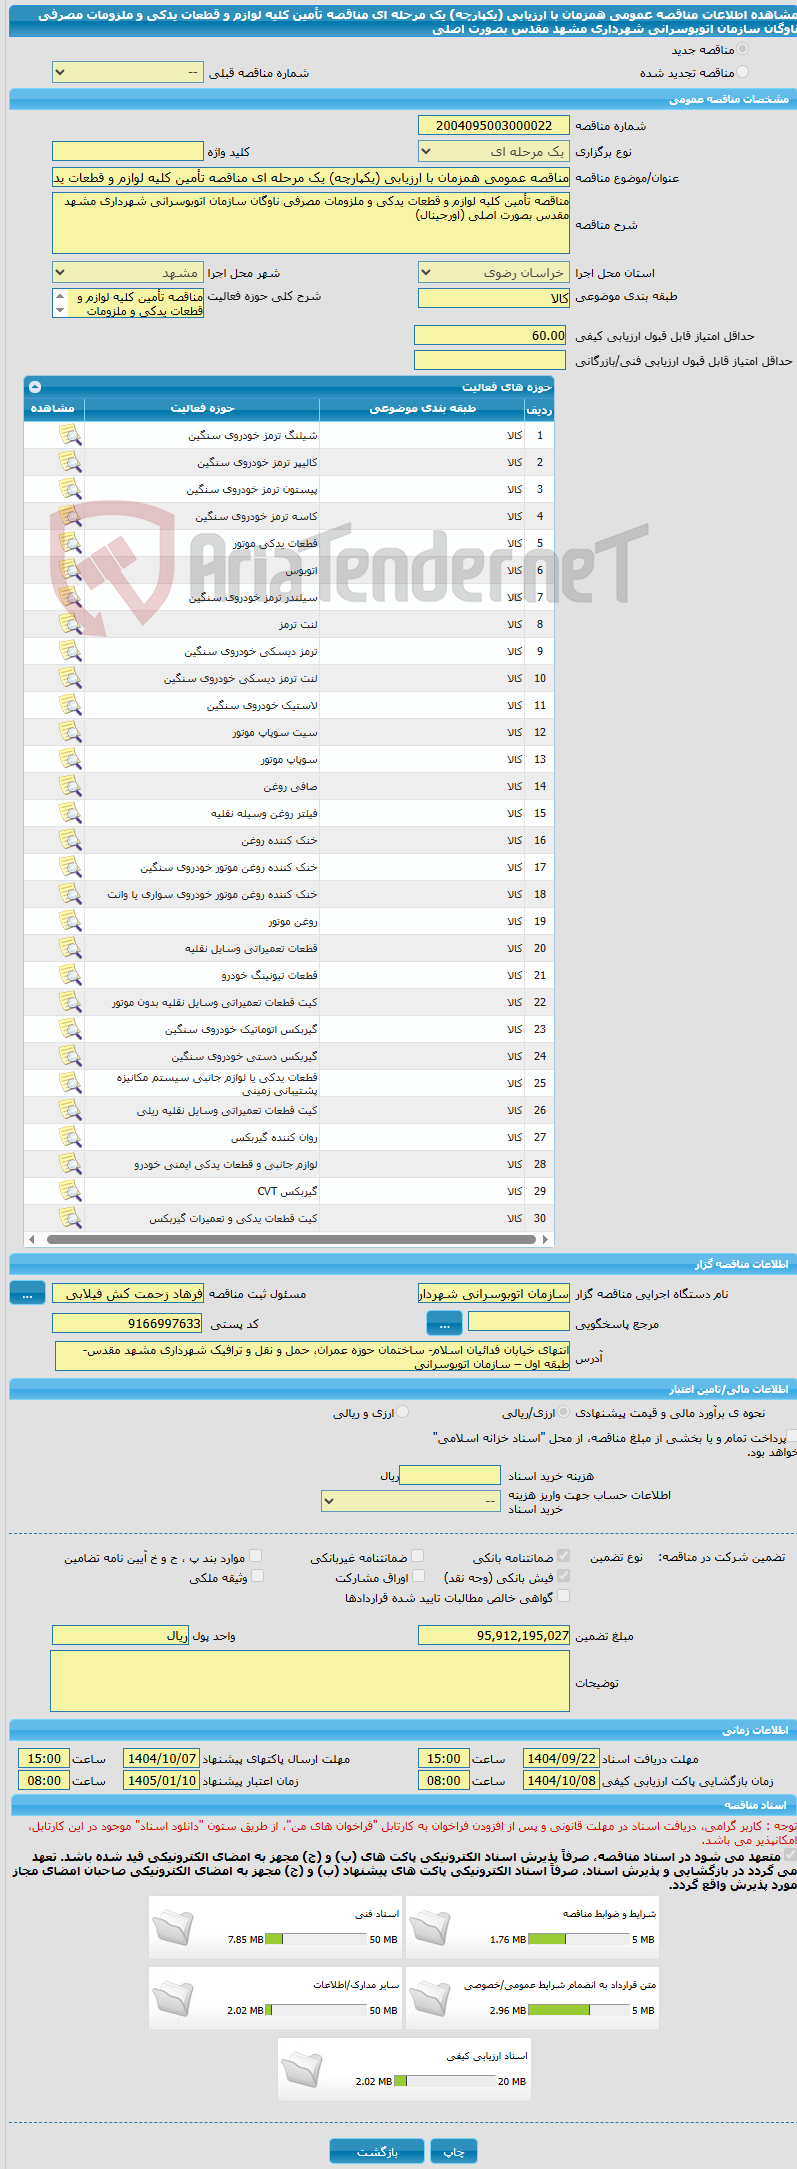Viewport: 797px width, 2169px height.
Task: Click the کلید واژه input field
Action: pos(128,151)
